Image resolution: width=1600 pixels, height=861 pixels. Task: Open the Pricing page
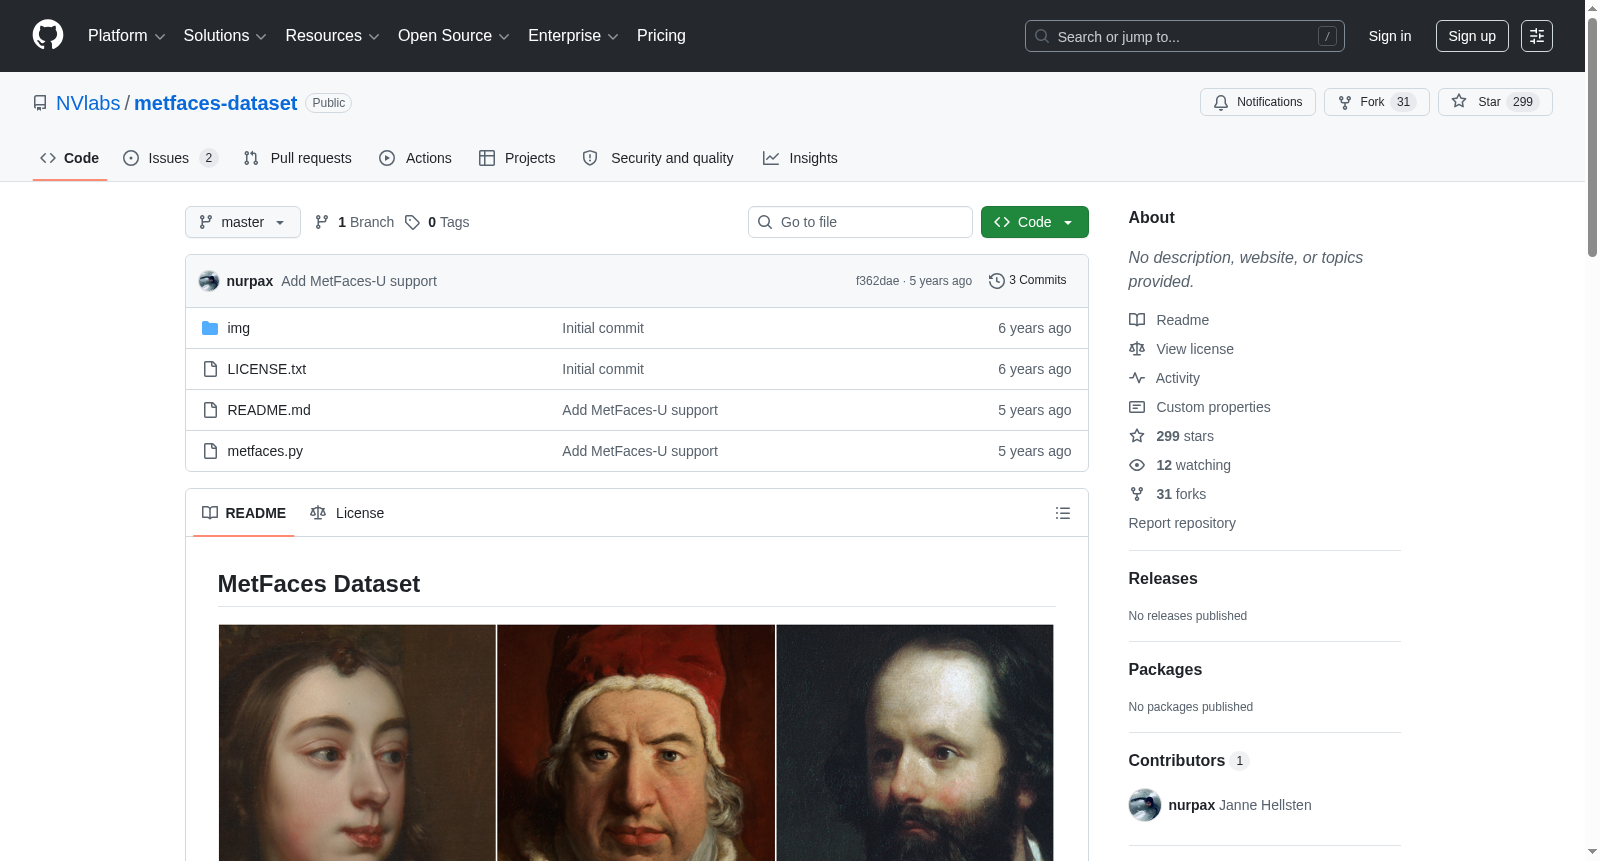[661, 36]
